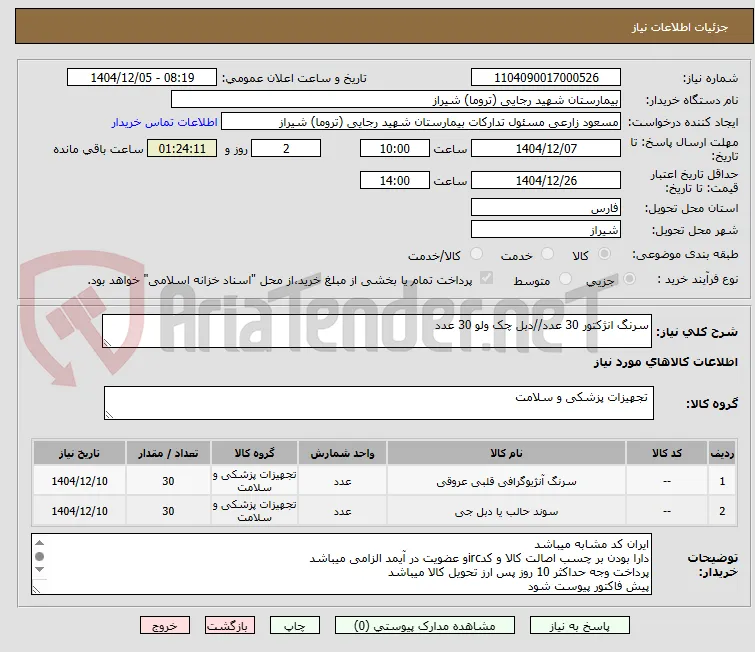Viewport: 755px width, 652px height.
Task: Click resize handle of goods group textarea
Action: 109,415
